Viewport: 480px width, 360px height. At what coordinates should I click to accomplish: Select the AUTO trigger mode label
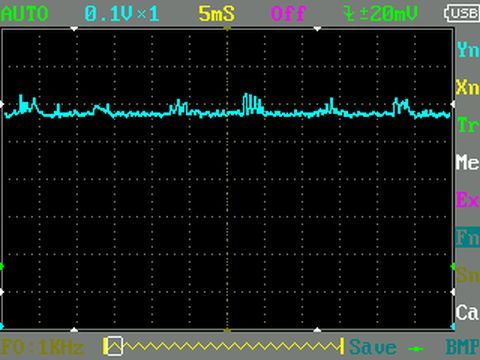25,14
